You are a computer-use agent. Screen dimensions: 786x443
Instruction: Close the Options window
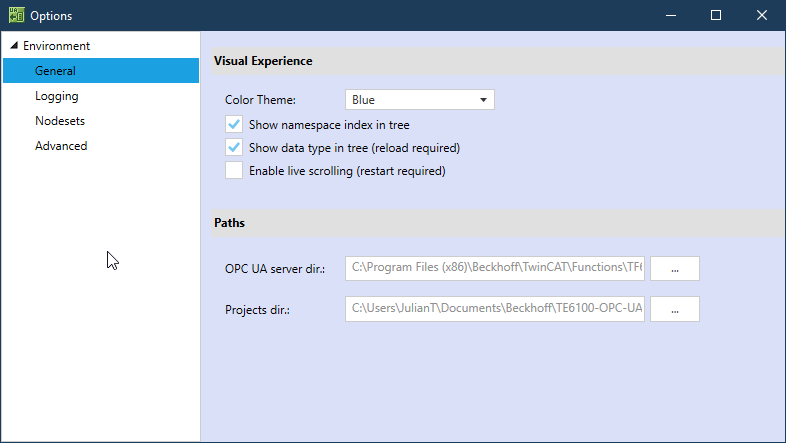762,16
